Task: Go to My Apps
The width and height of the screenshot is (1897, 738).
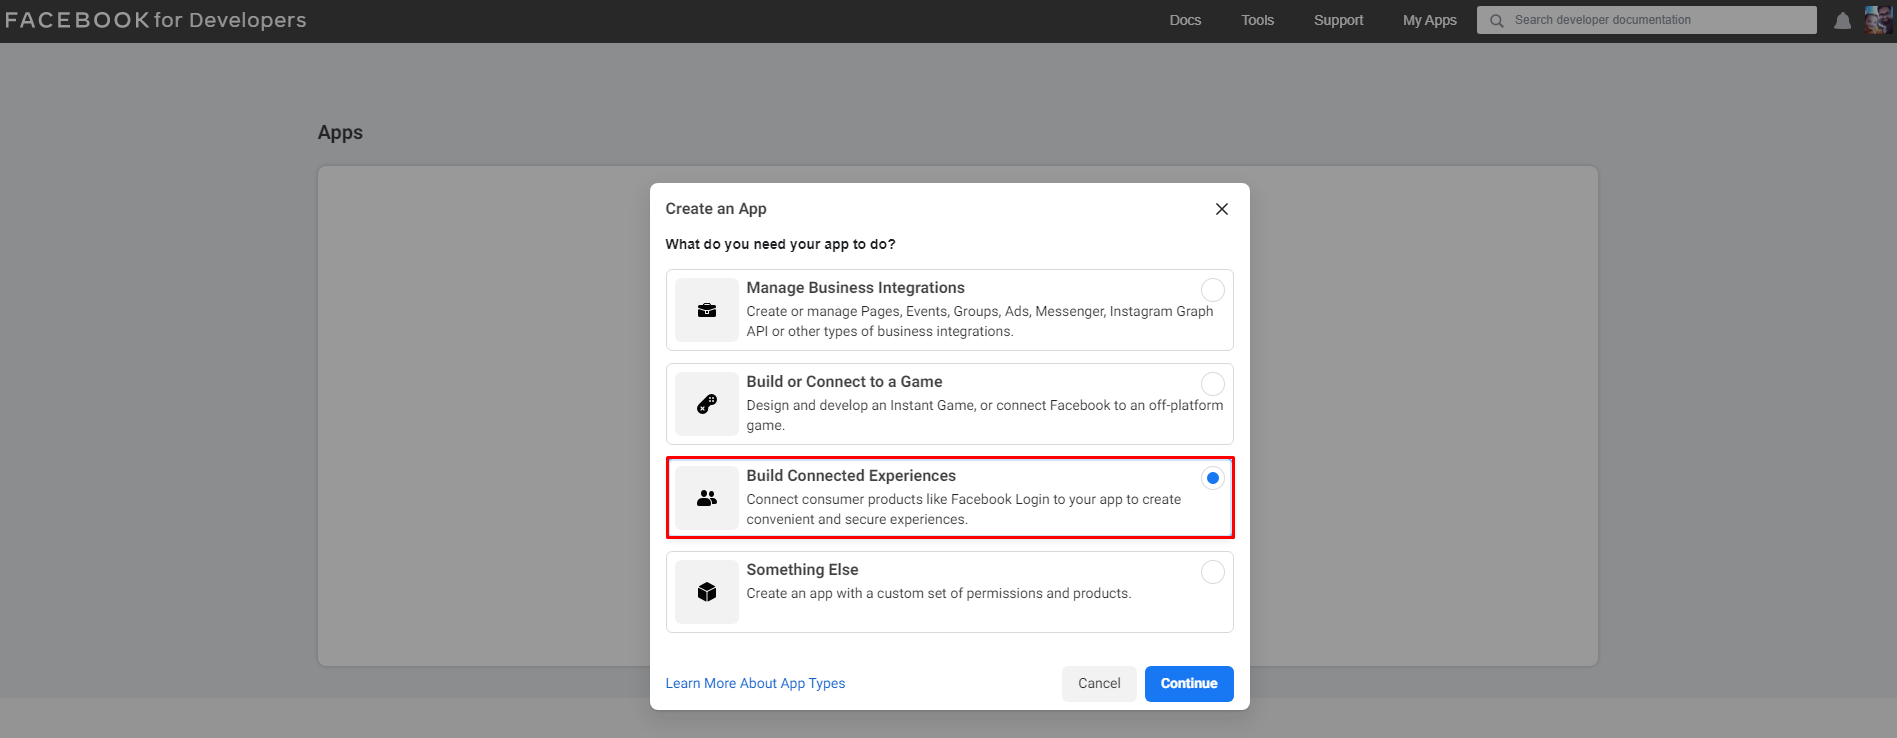Action: click(1429, 20)
